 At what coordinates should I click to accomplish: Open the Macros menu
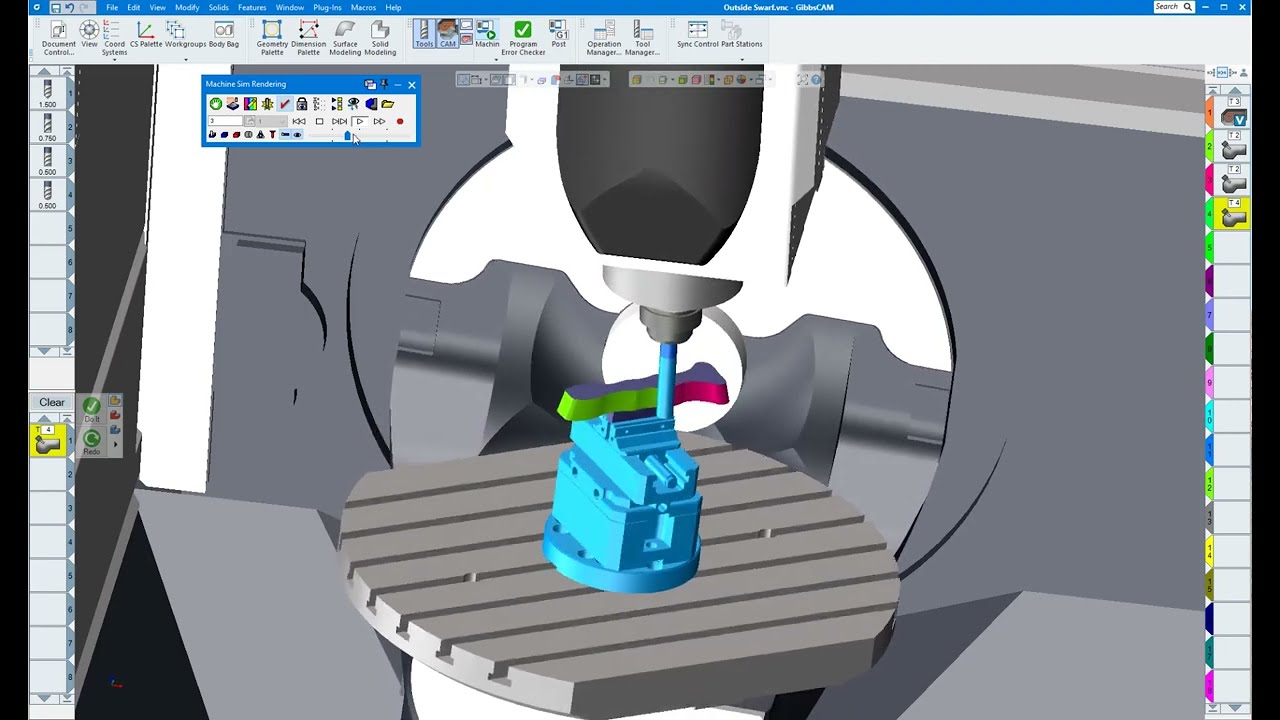coord(363,7)
